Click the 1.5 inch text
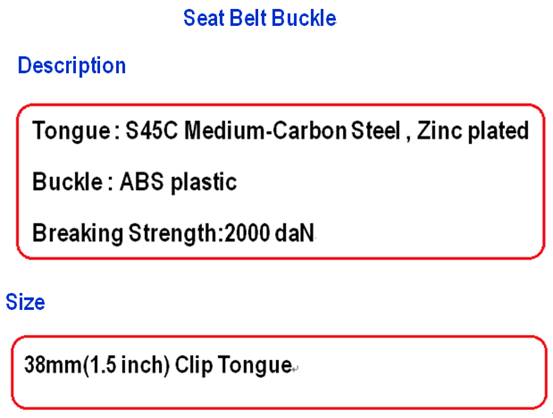Screen dimensions: 553x418 pyautogui.click(x=127, y=365)
